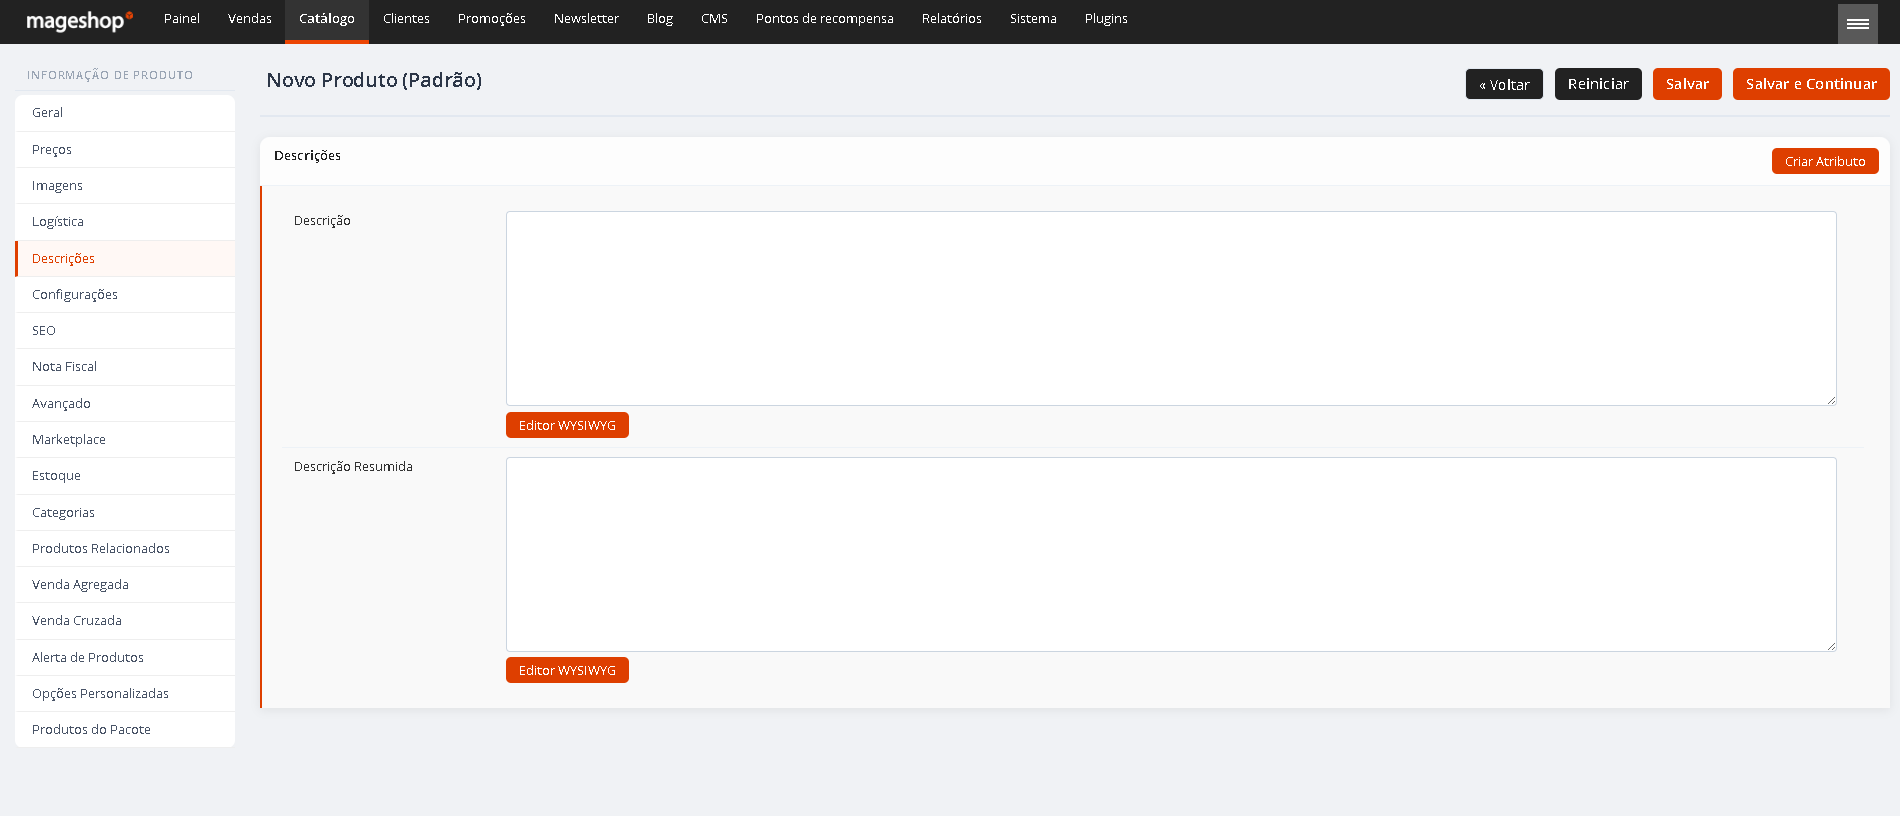Open the Catálogo menu
The width and height of the screenshot is (1900, 816).
[327, 20]
